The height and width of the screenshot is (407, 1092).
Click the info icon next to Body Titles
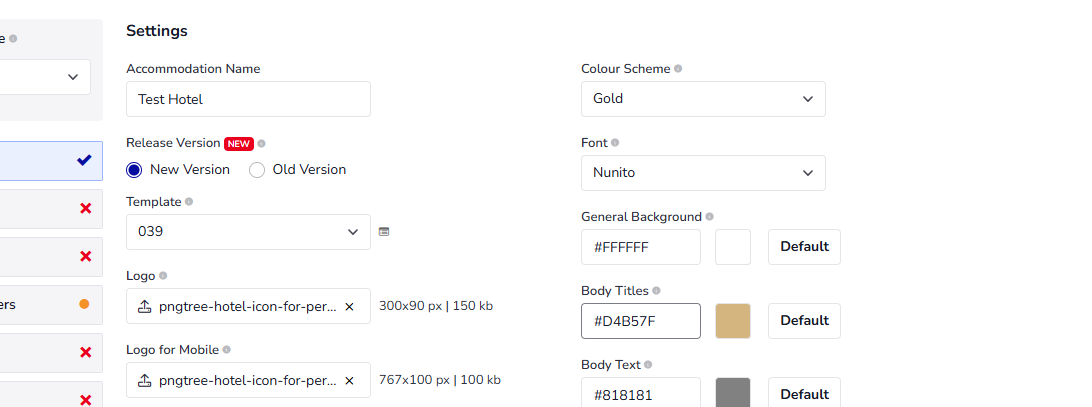[x=656, y=291]
